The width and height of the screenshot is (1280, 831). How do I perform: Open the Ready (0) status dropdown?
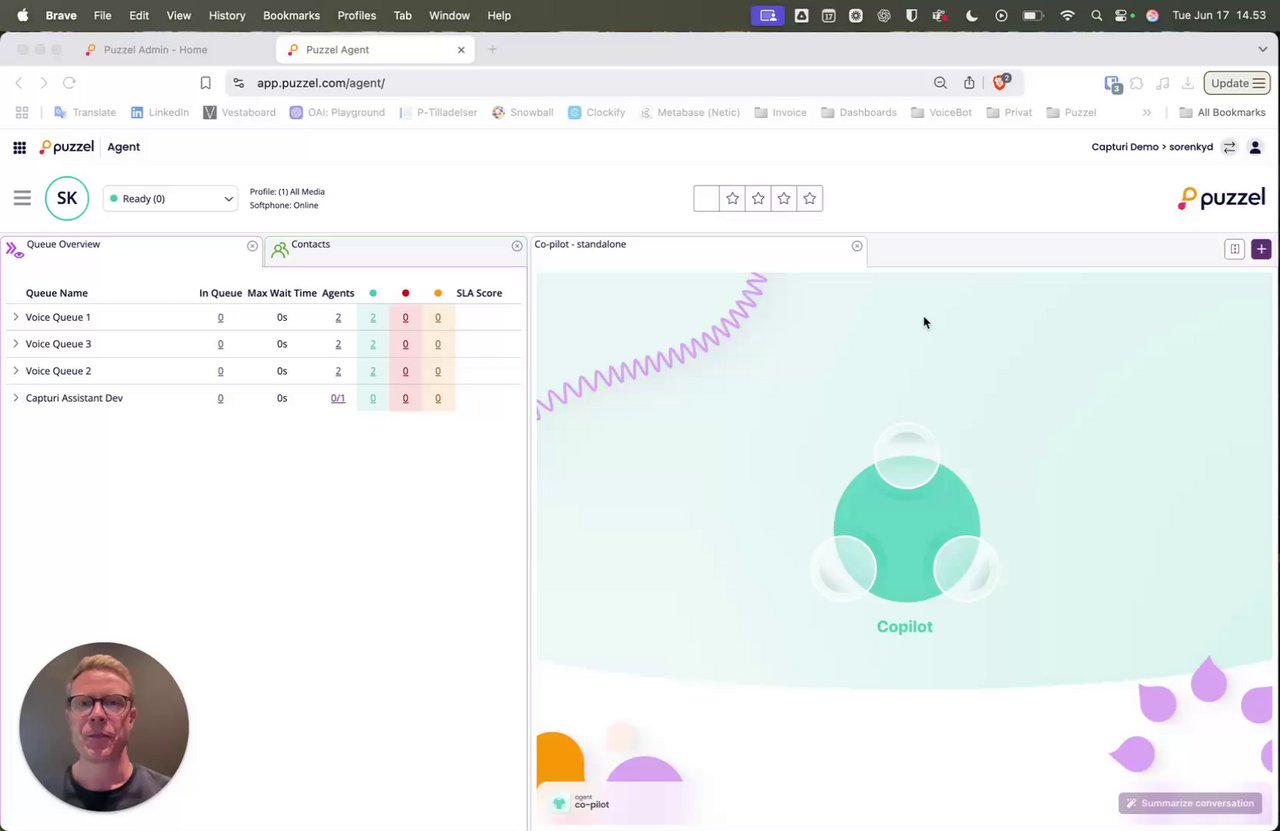click(171, 198)
